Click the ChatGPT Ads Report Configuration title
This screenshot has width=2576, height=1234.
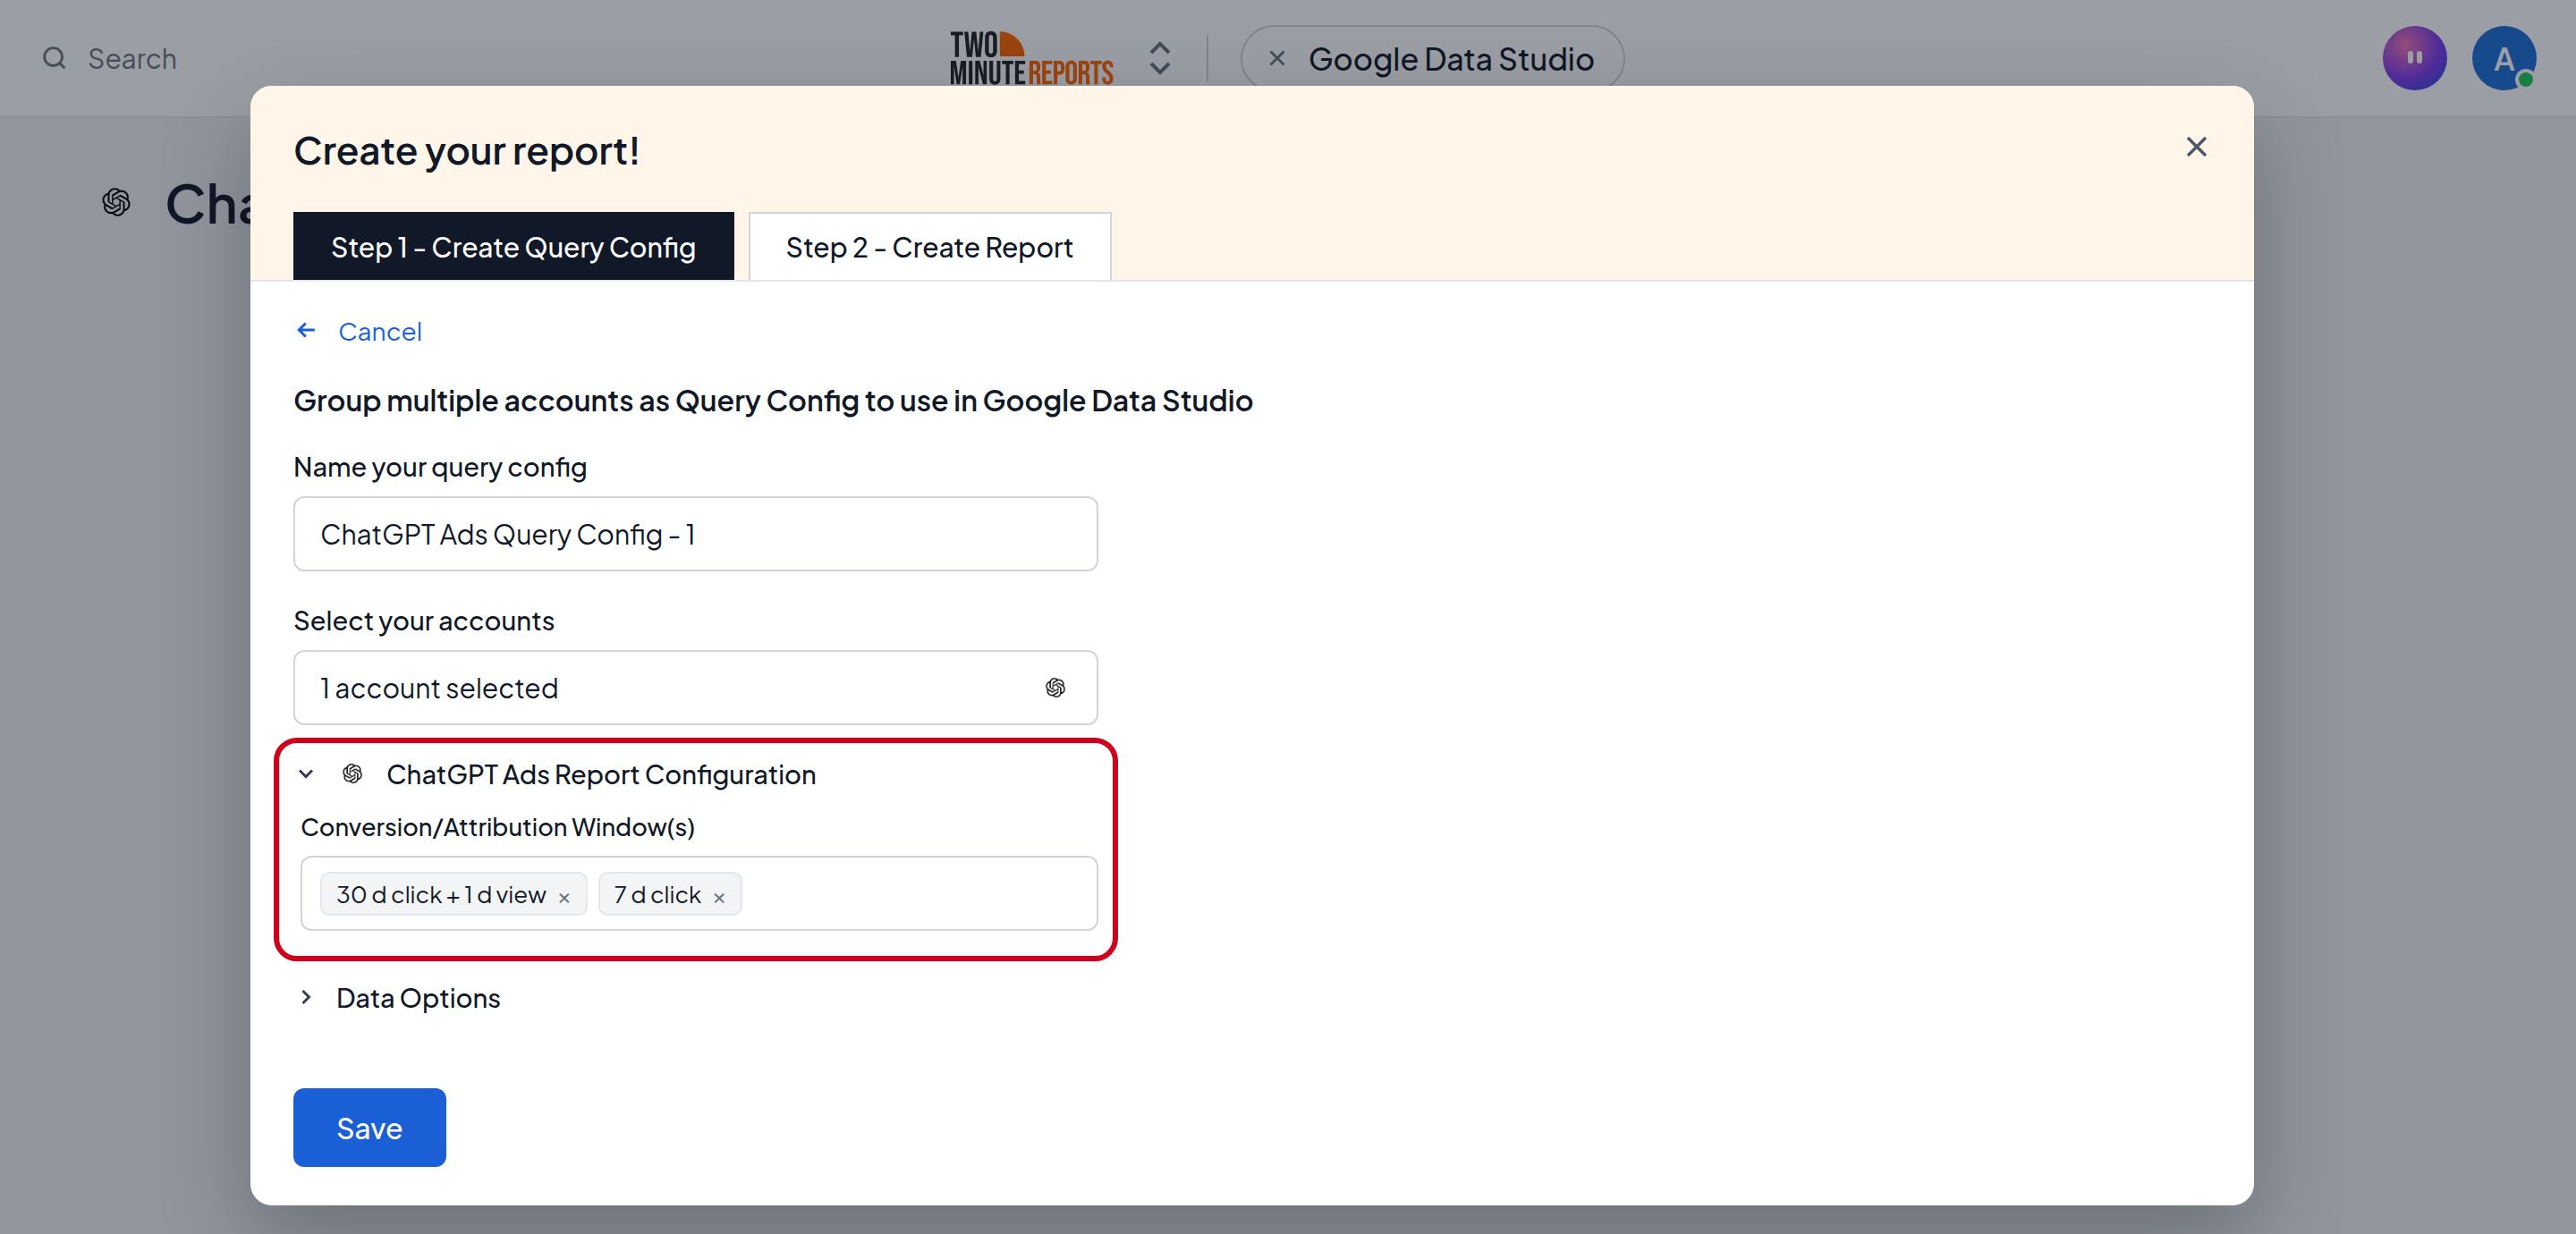click(601, 775)
